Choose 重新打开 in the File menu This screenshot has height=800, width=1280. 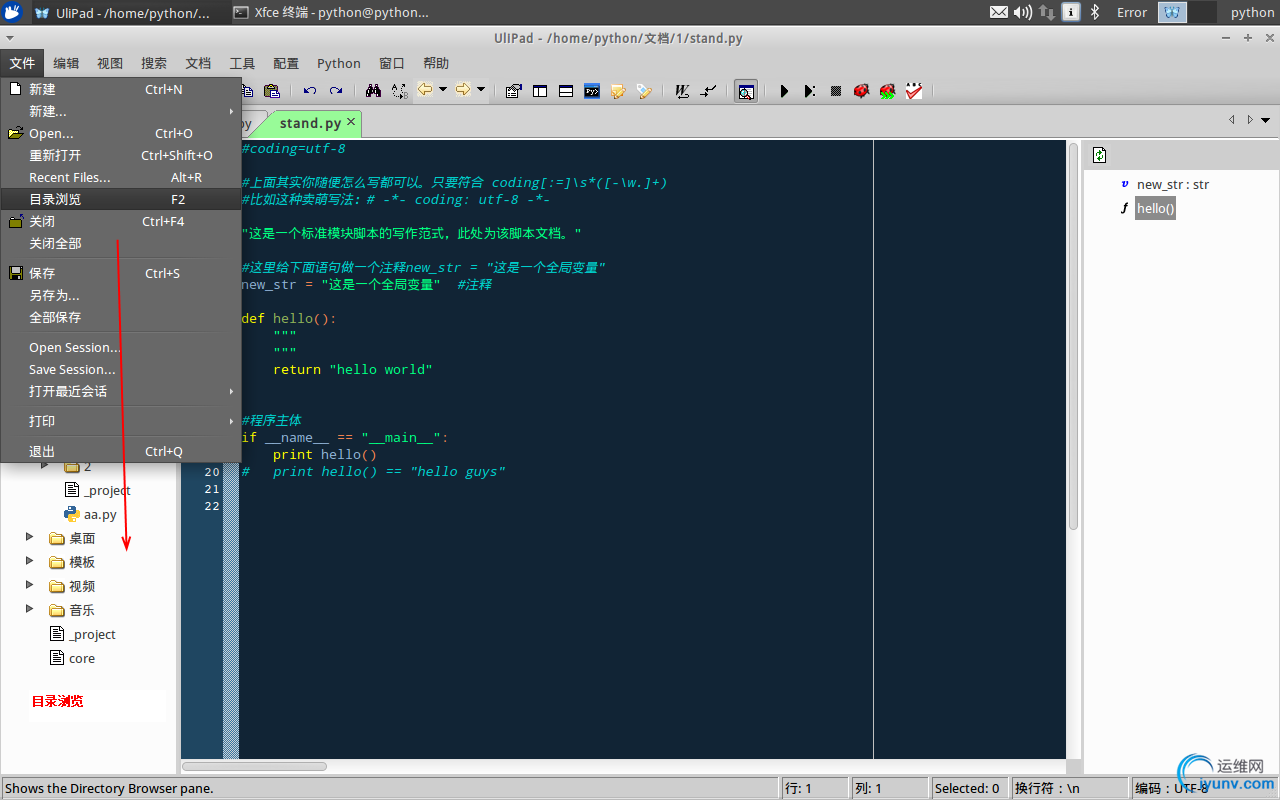121,155
